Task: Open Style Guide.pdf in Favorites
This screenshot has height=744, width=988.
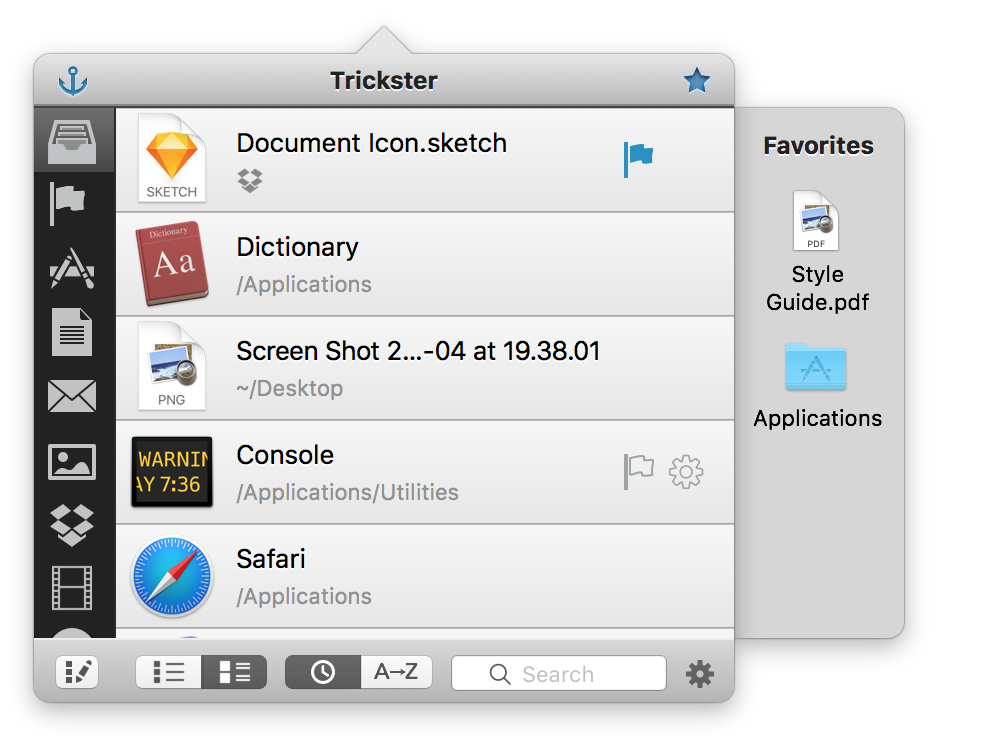Action: tap(816, 220)
